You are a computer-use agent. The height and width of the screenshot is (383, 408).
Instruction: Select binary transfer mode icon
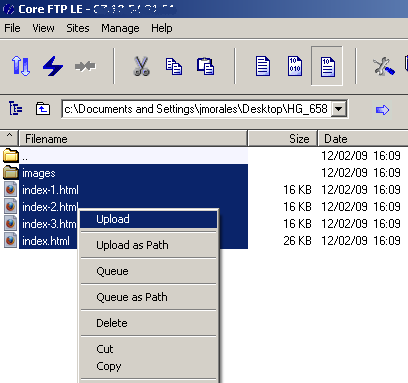295,66
